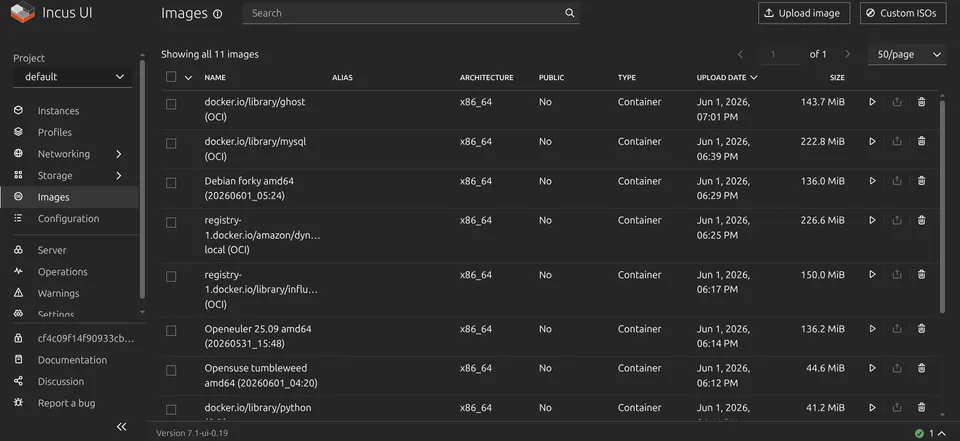Click the Custom ISOs button
Viewport: 960px width, 441px height.
(x=903, y=13)
